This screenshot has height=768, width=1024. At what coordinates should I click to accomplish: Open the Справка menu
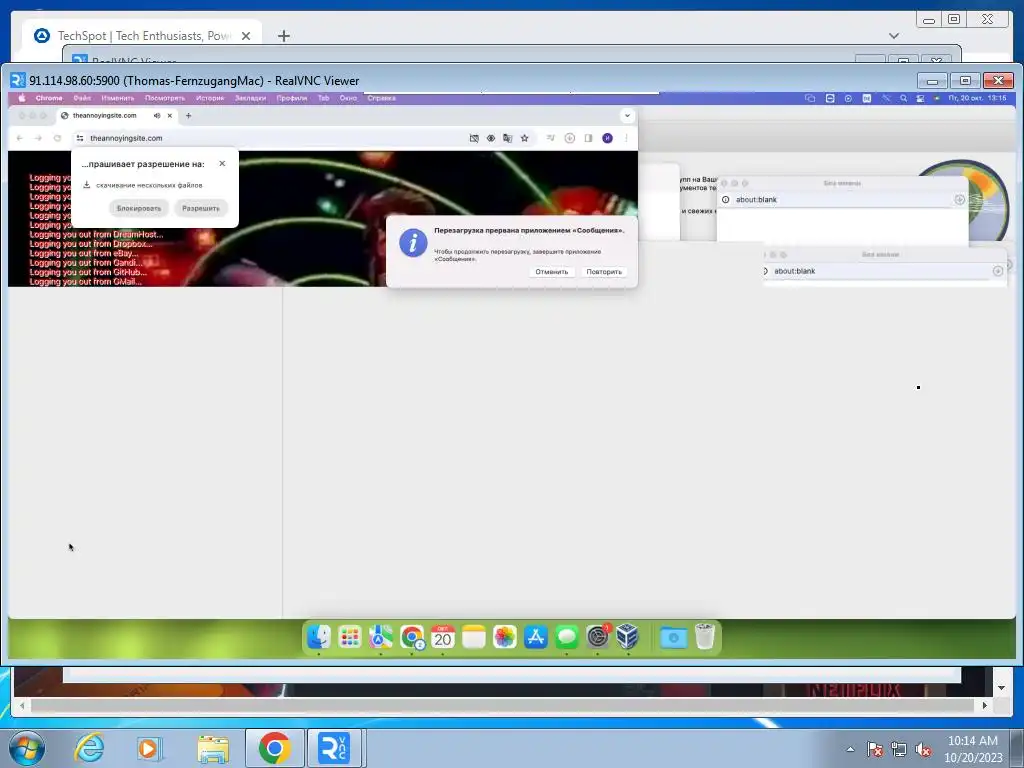coord(381,98)
